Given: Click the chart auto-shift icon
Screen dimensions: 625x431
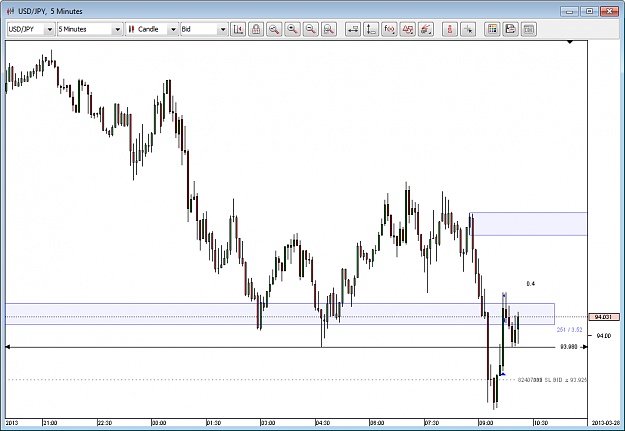Looking at the screenshot, I should pos(238,29).
